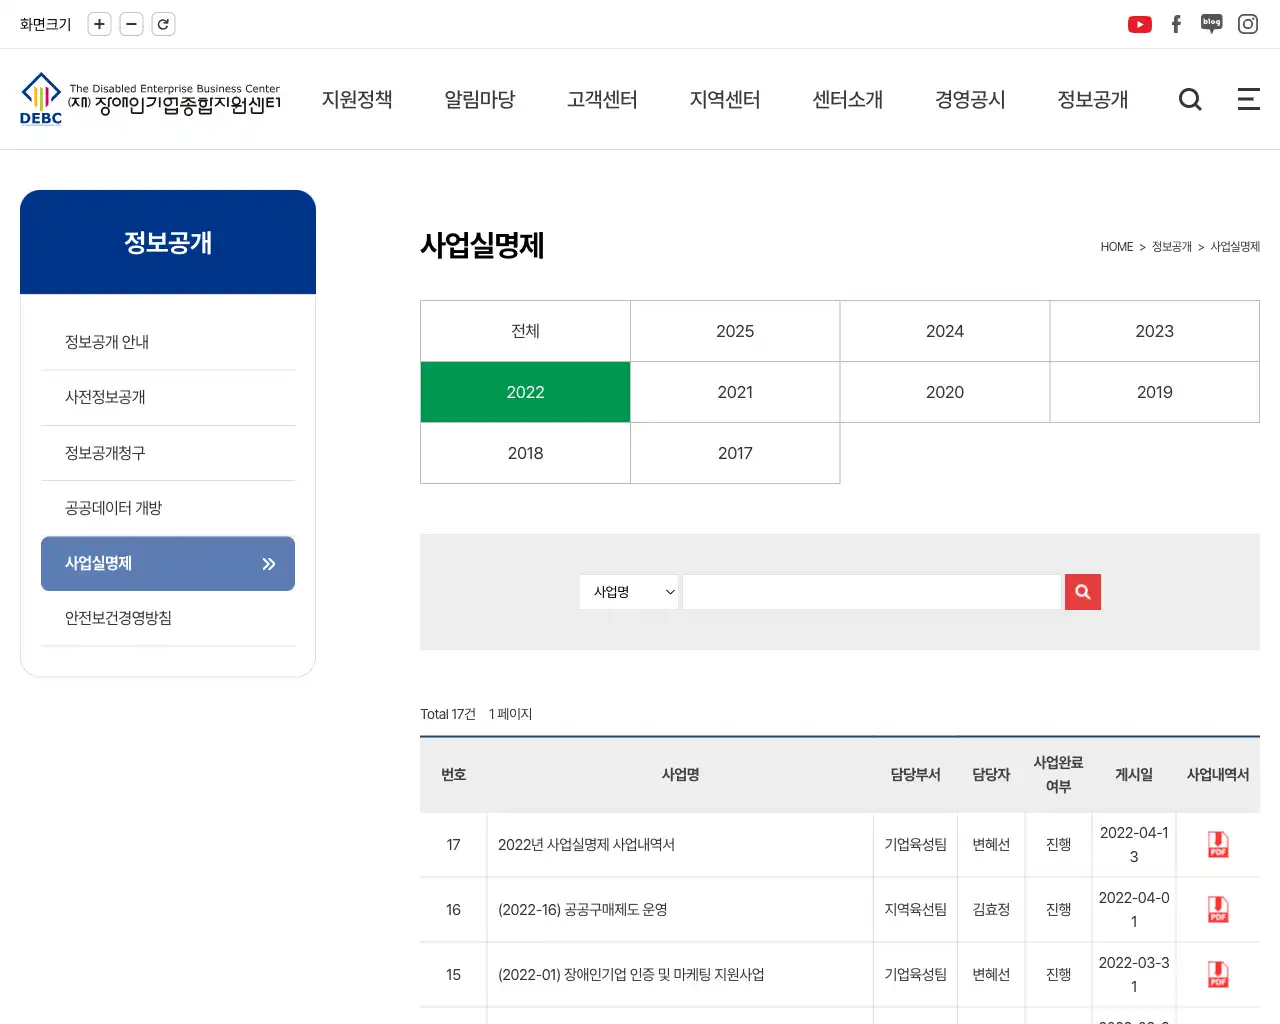Click the 정보공개 sidebar title banner
The height and width of the screenshot is (1024, 1280).
tap(168, 242)
